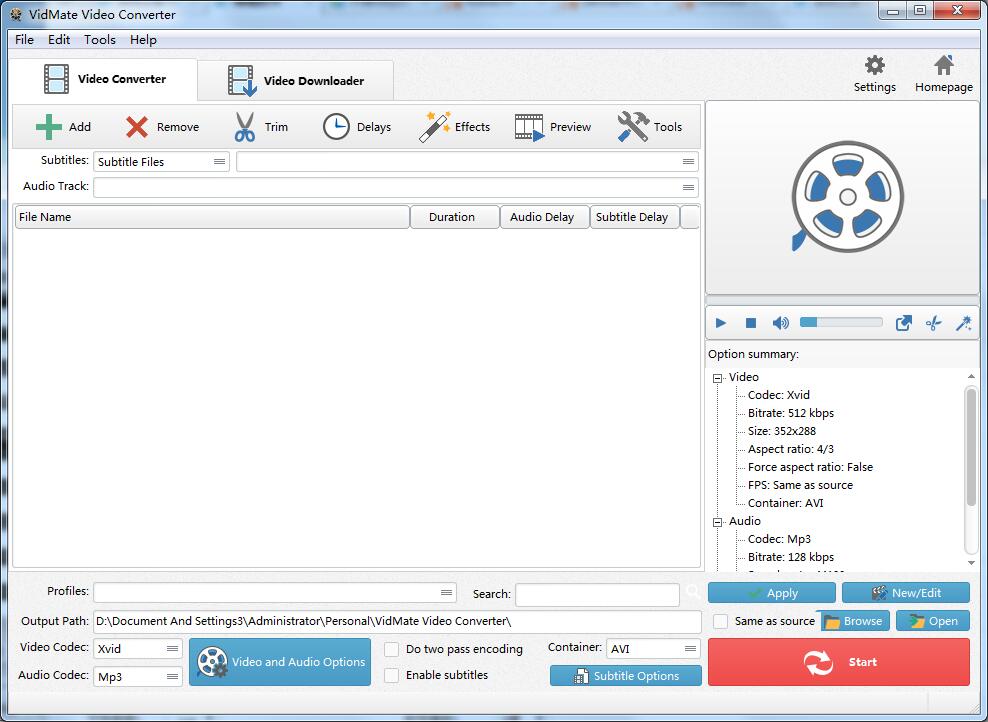The width and height of the screenshot is (988, 722).
Task: Open the Delays tool
Action: [357, 126]
